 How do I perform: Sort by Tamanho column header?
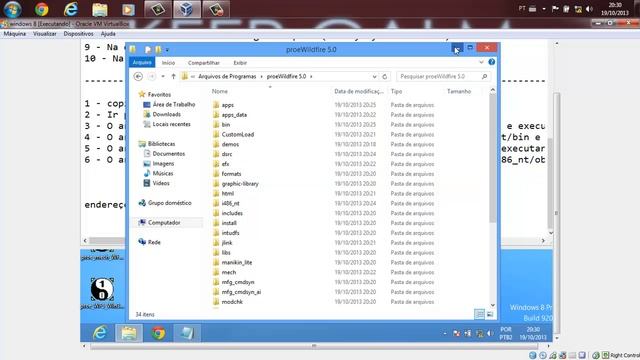pyautogui.click(x=459, y=91)
